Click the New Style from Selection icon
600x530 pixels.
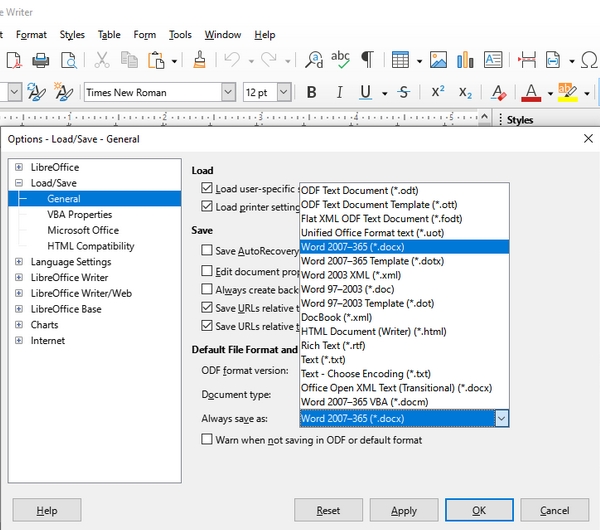63,92
